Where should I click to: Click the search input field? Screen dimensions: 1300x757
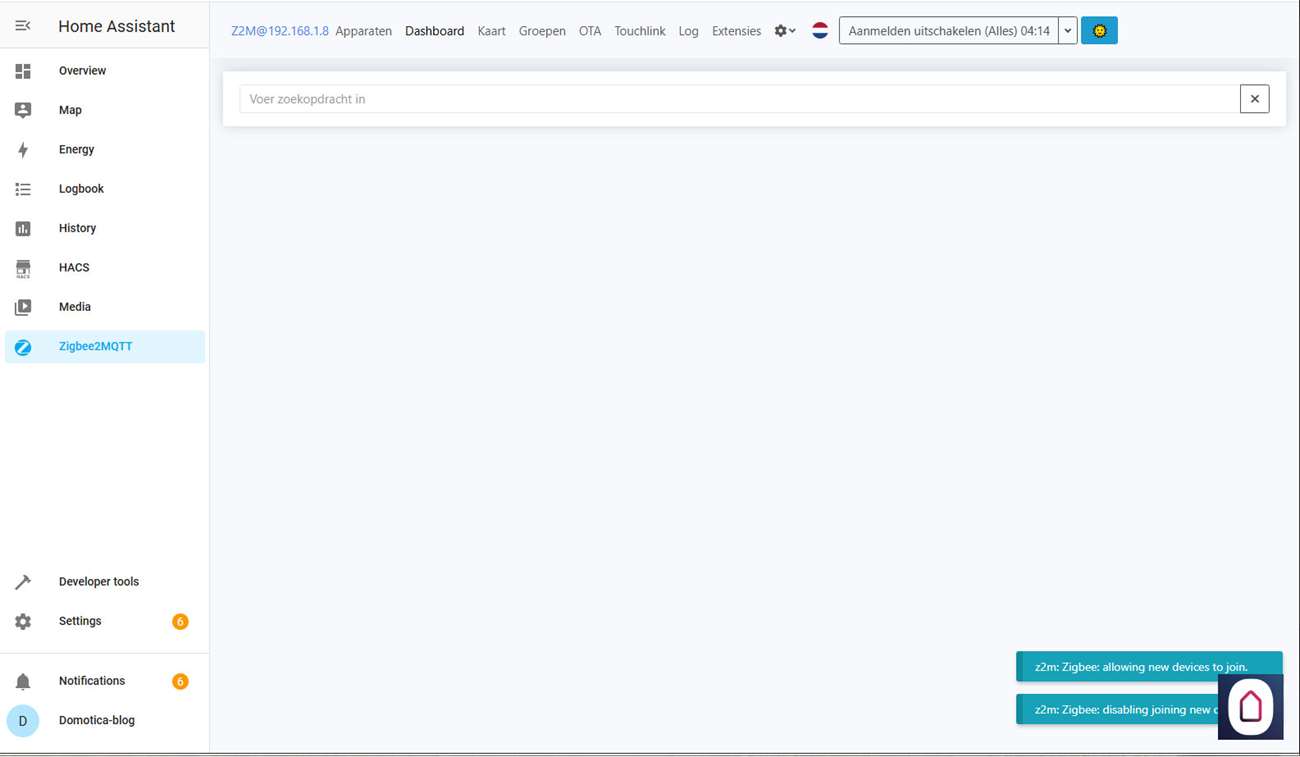point(738,99)
